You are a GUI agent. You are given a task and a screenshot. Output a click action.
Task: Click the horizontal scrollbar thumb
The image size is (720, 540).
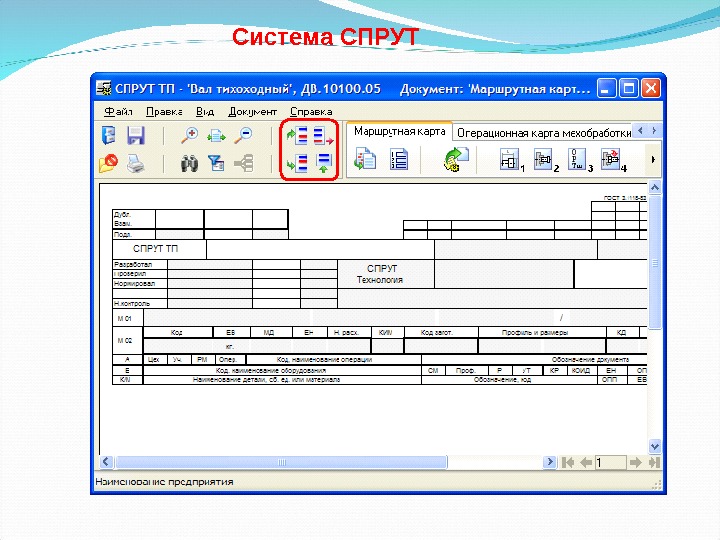[281, 462]
